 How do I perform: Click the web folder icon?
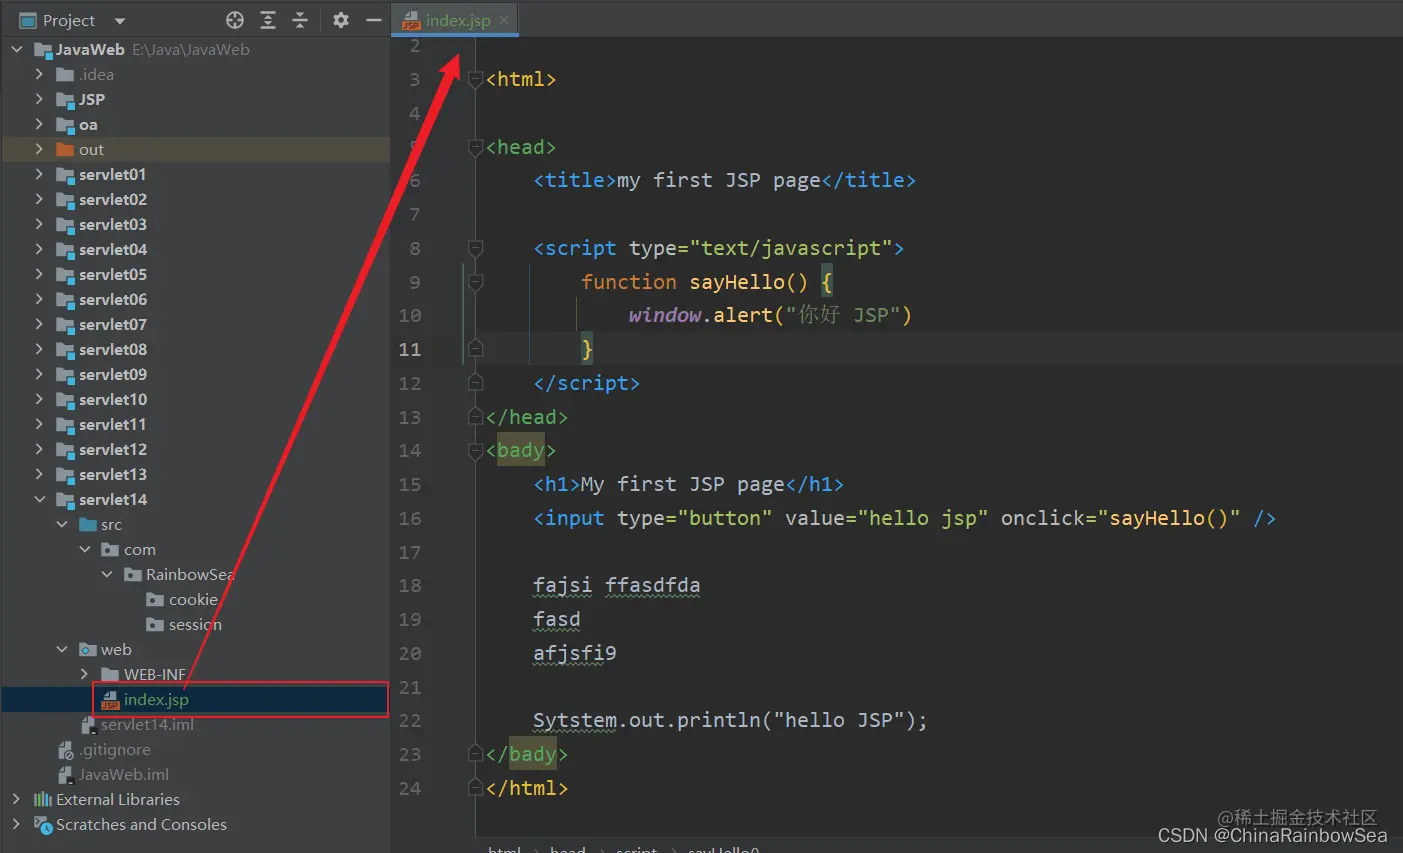[88, 650]
